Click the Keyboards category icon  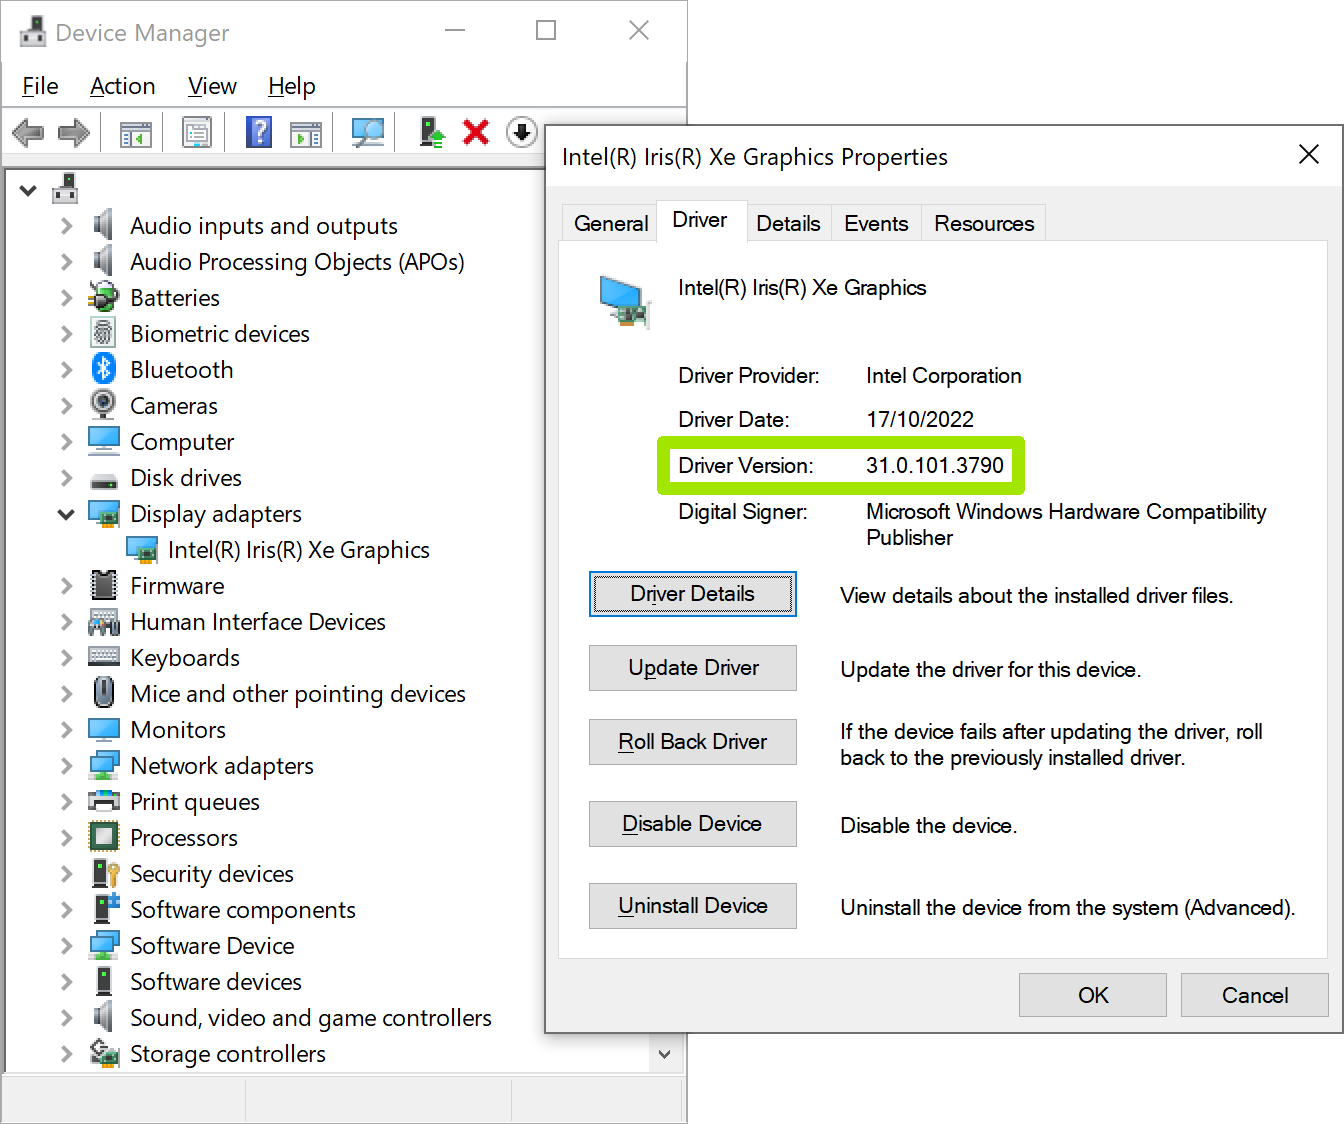tap(104, 657)
